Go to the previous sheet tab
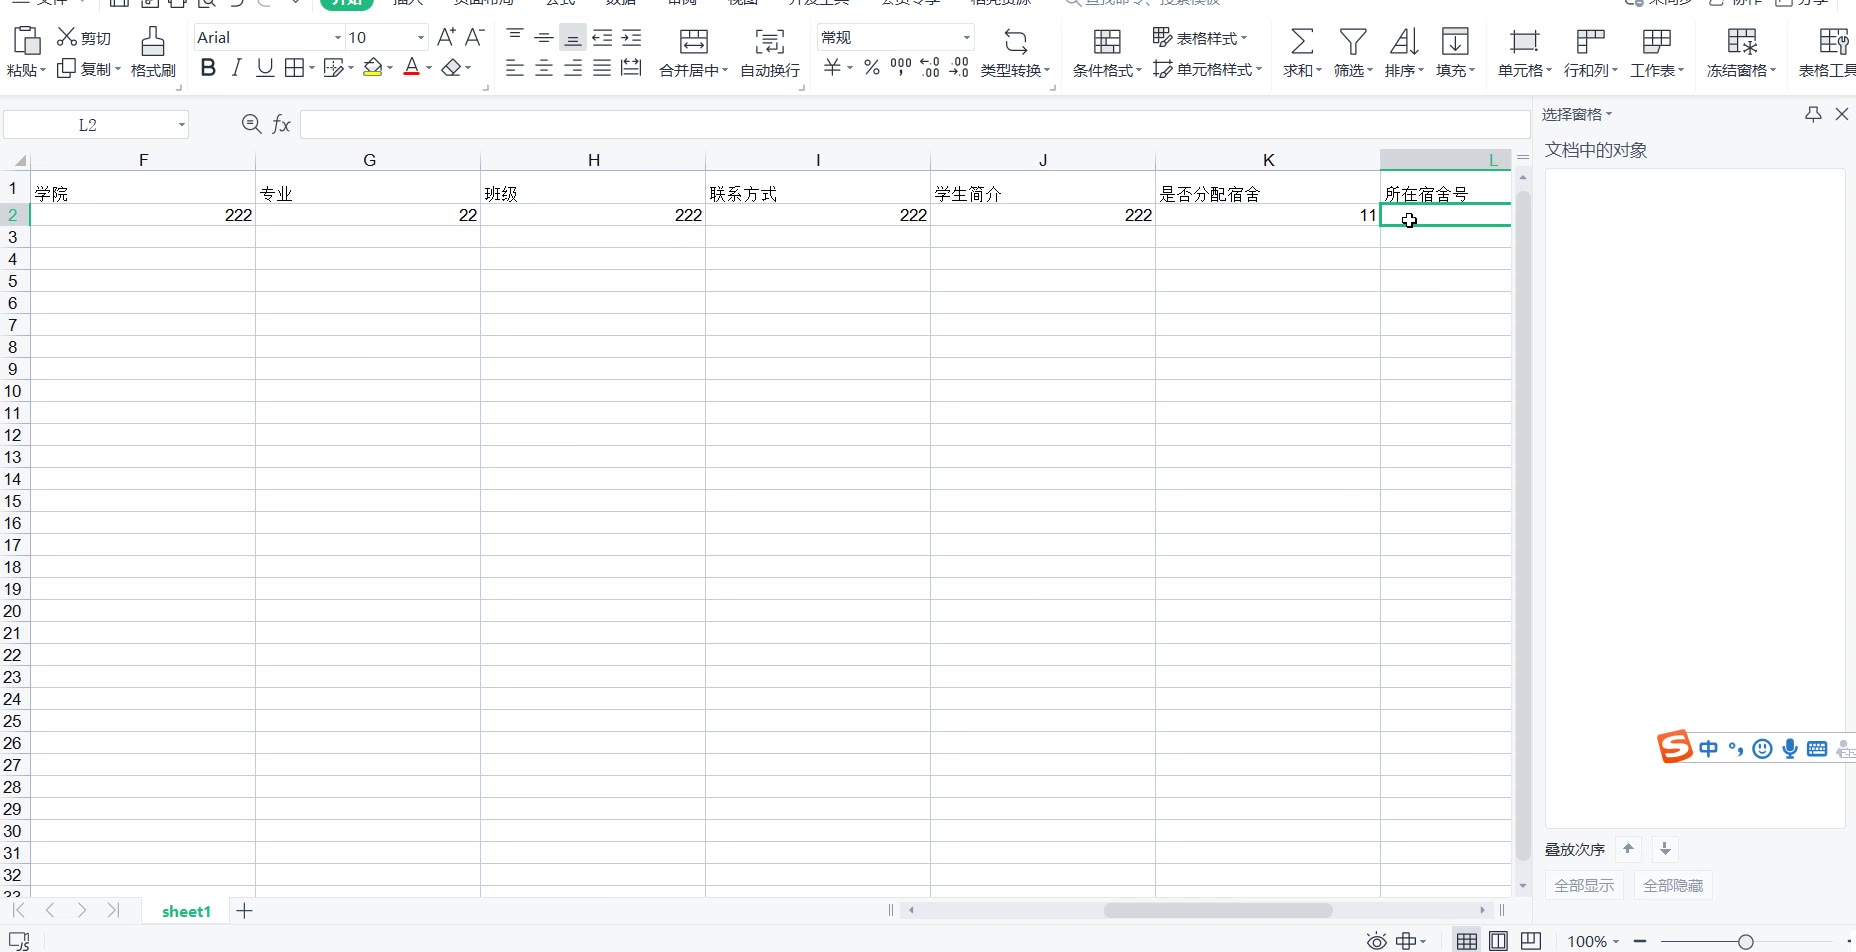 50,910
